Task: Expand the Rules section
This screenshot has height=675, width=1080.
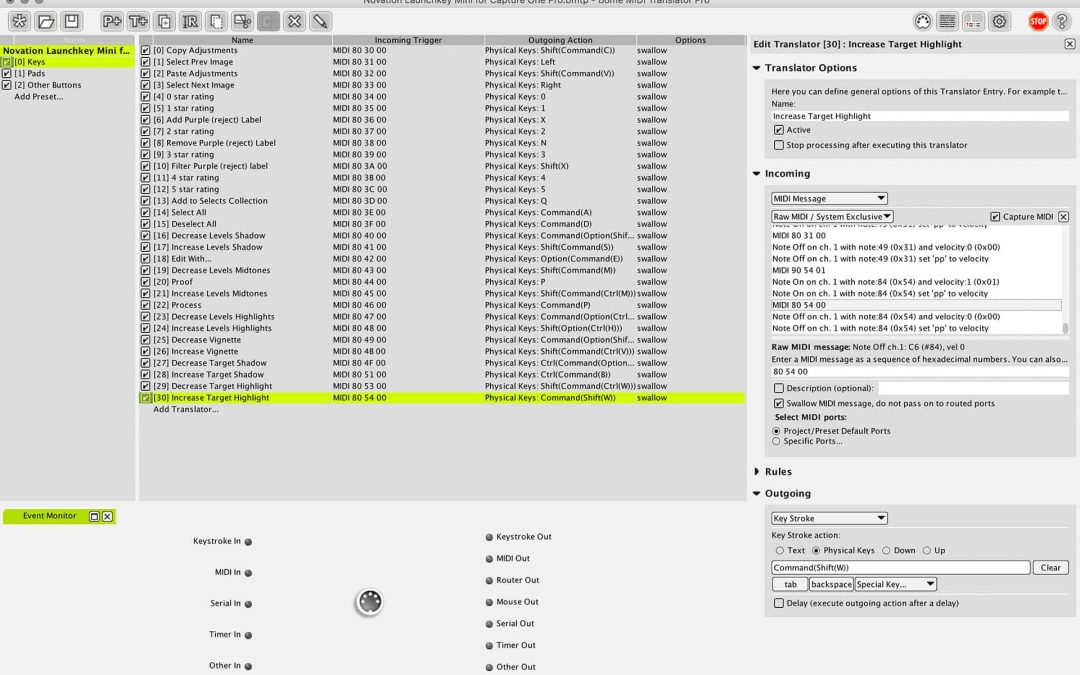Action: [757, 472]
